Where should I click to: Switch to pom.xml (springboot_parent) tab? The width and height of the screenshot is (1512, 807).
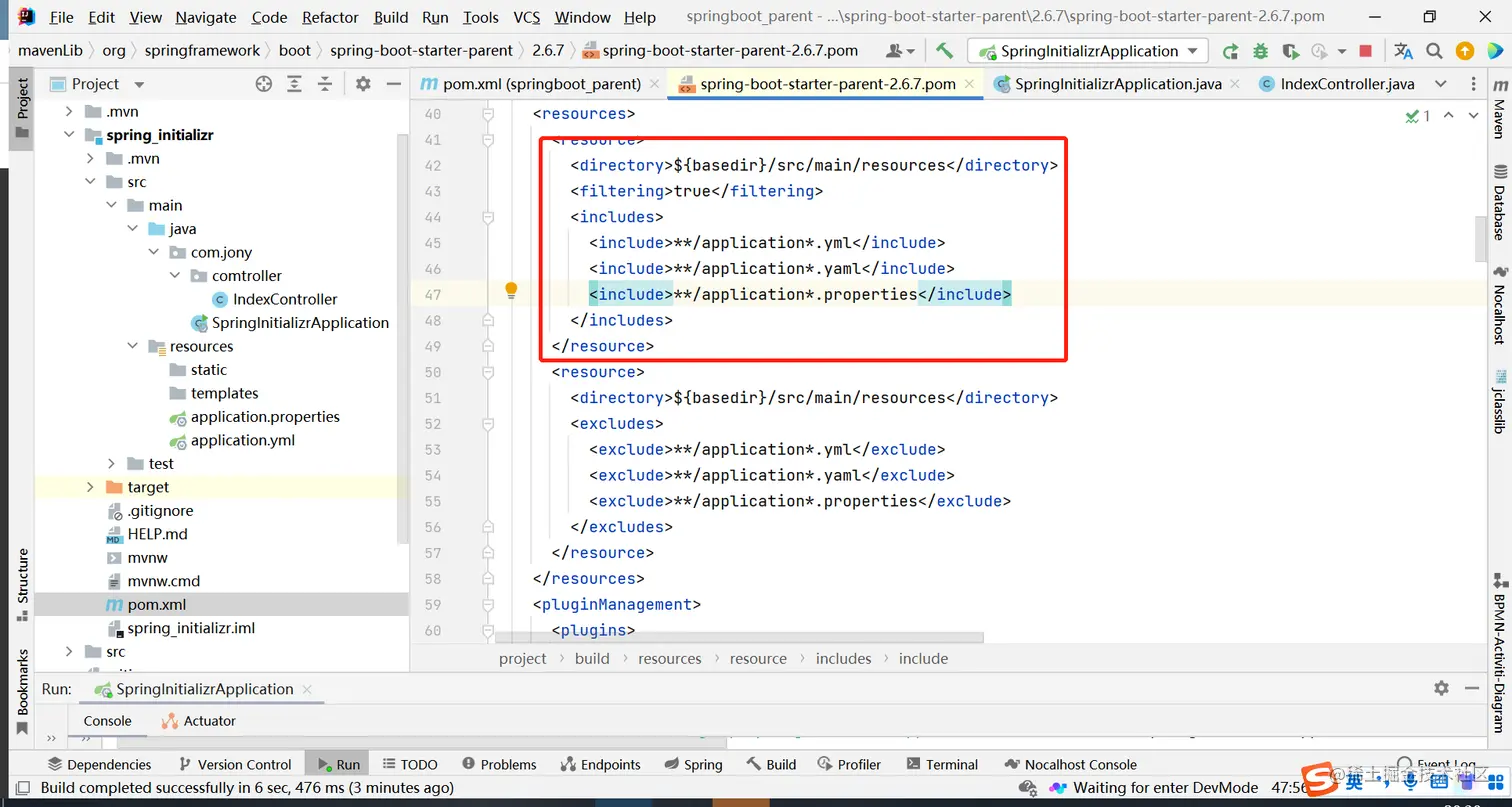pos(540,84)
